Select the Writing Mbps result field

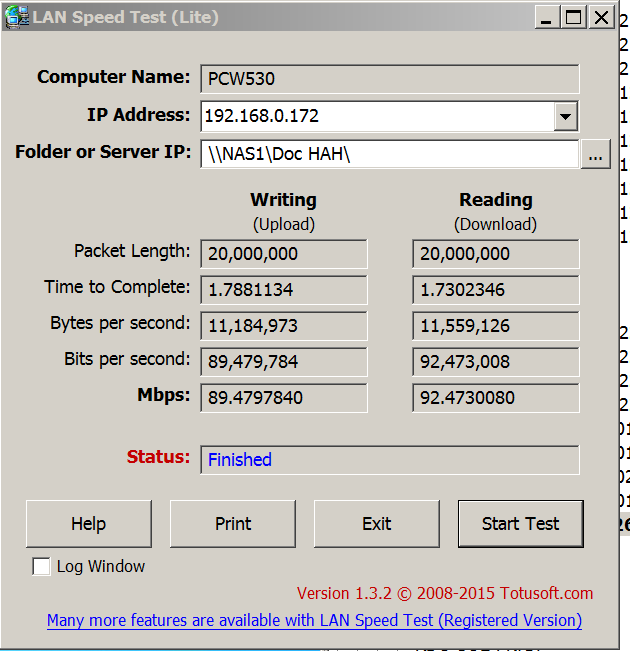click(x=283, y=398)
